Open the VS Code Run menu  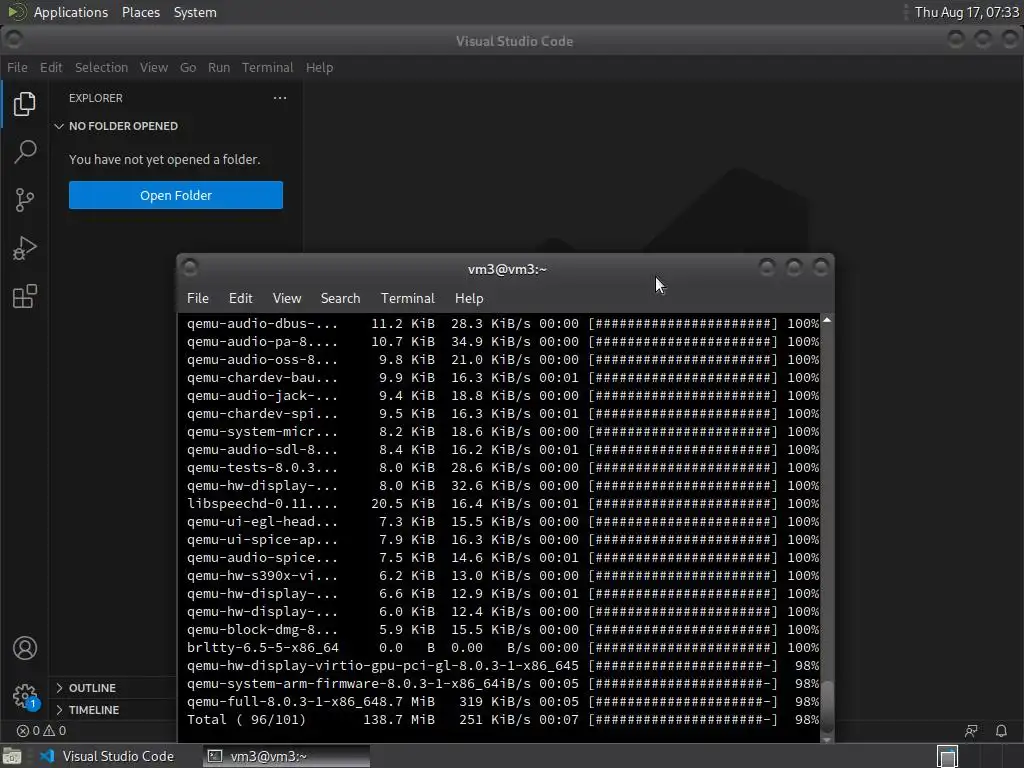[x=219, y=67]
